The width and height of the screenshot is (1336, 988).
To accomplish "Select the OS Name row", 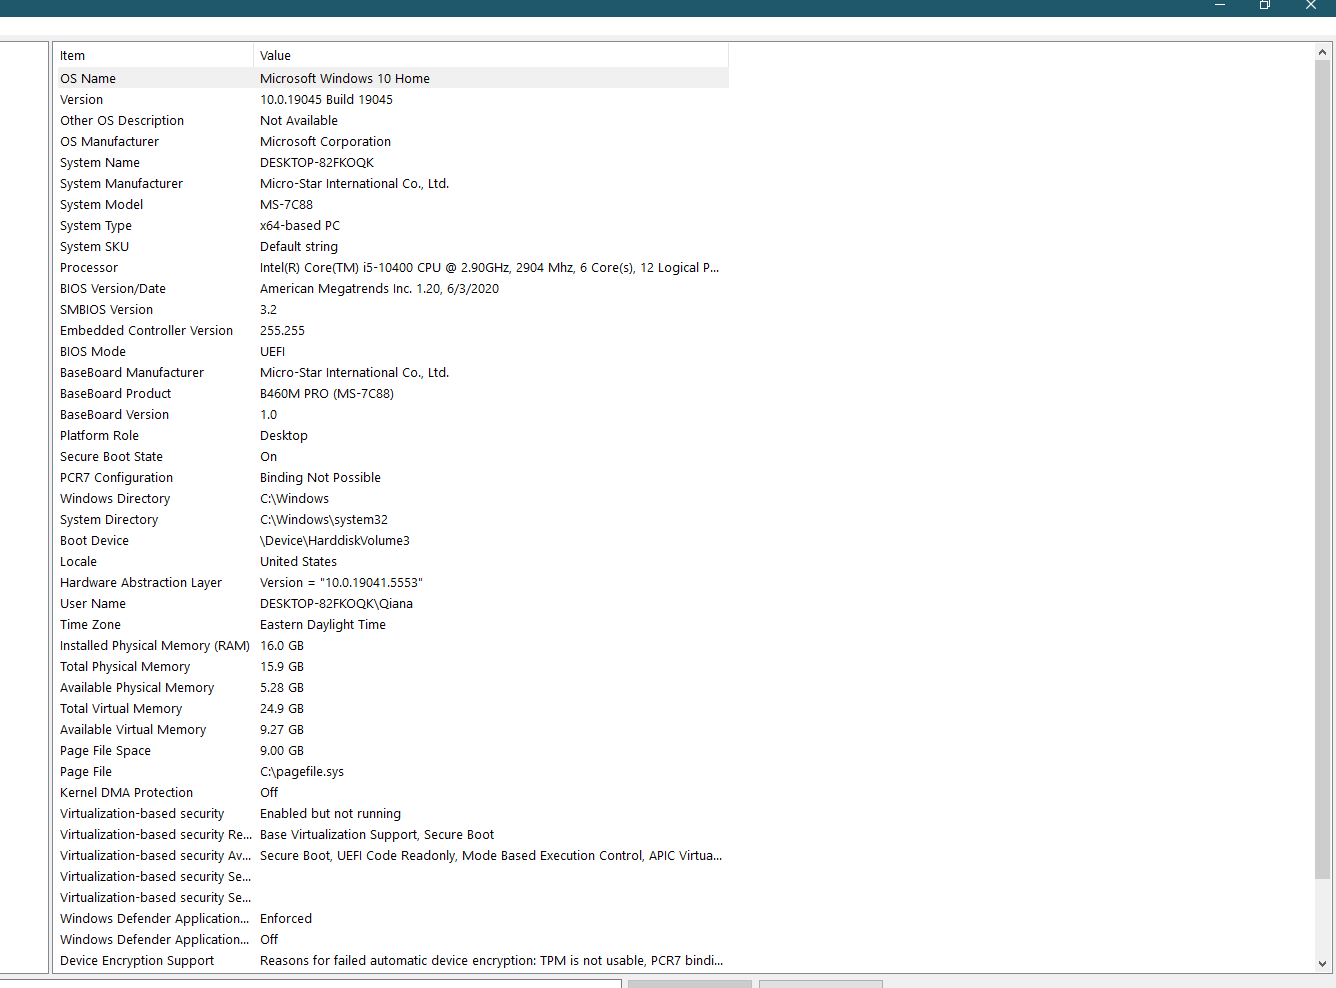I will (391, 78).
